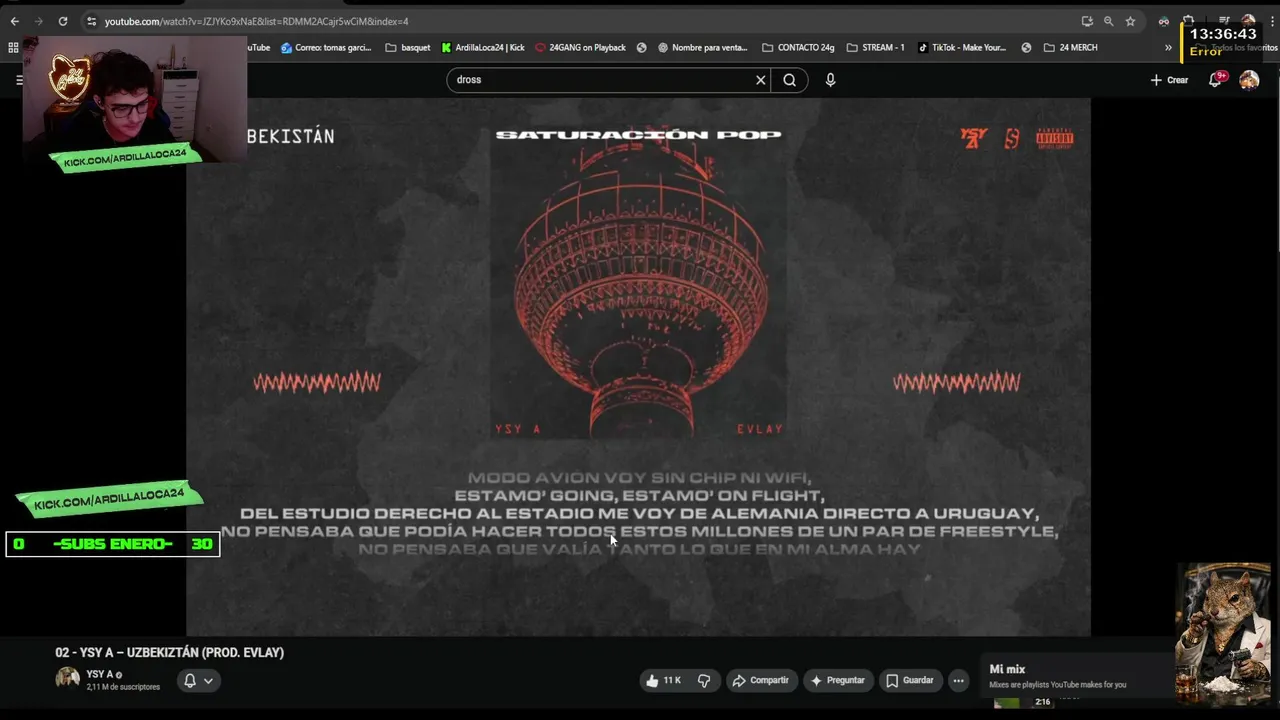This screenshot has height=720, width=1280.
Task: Select the YouTube URL in the address bar
Action: (x=256, y=21)
